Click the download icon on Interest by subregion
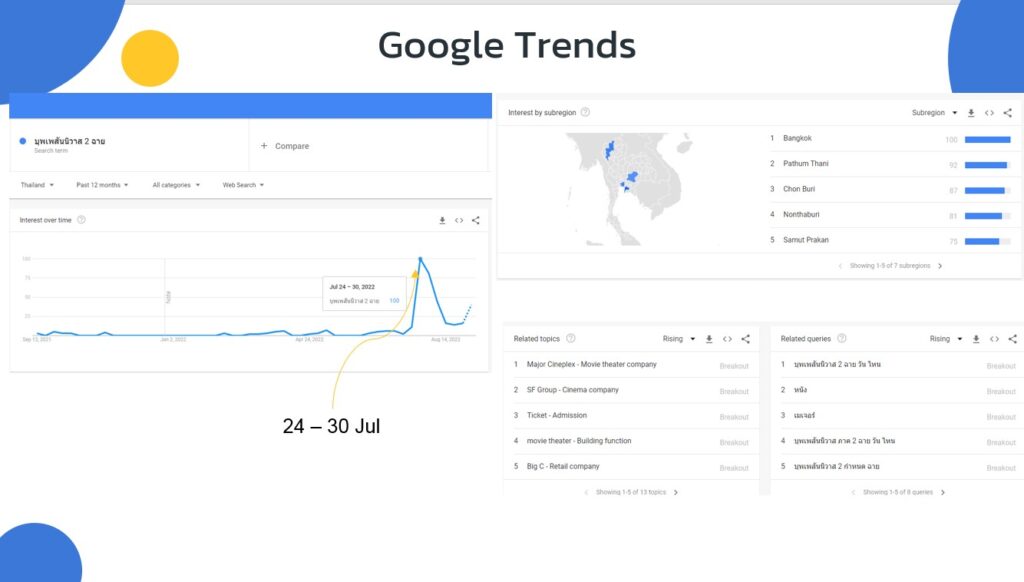This screenshot has width=1024, height=582. (x=971, y=113)
